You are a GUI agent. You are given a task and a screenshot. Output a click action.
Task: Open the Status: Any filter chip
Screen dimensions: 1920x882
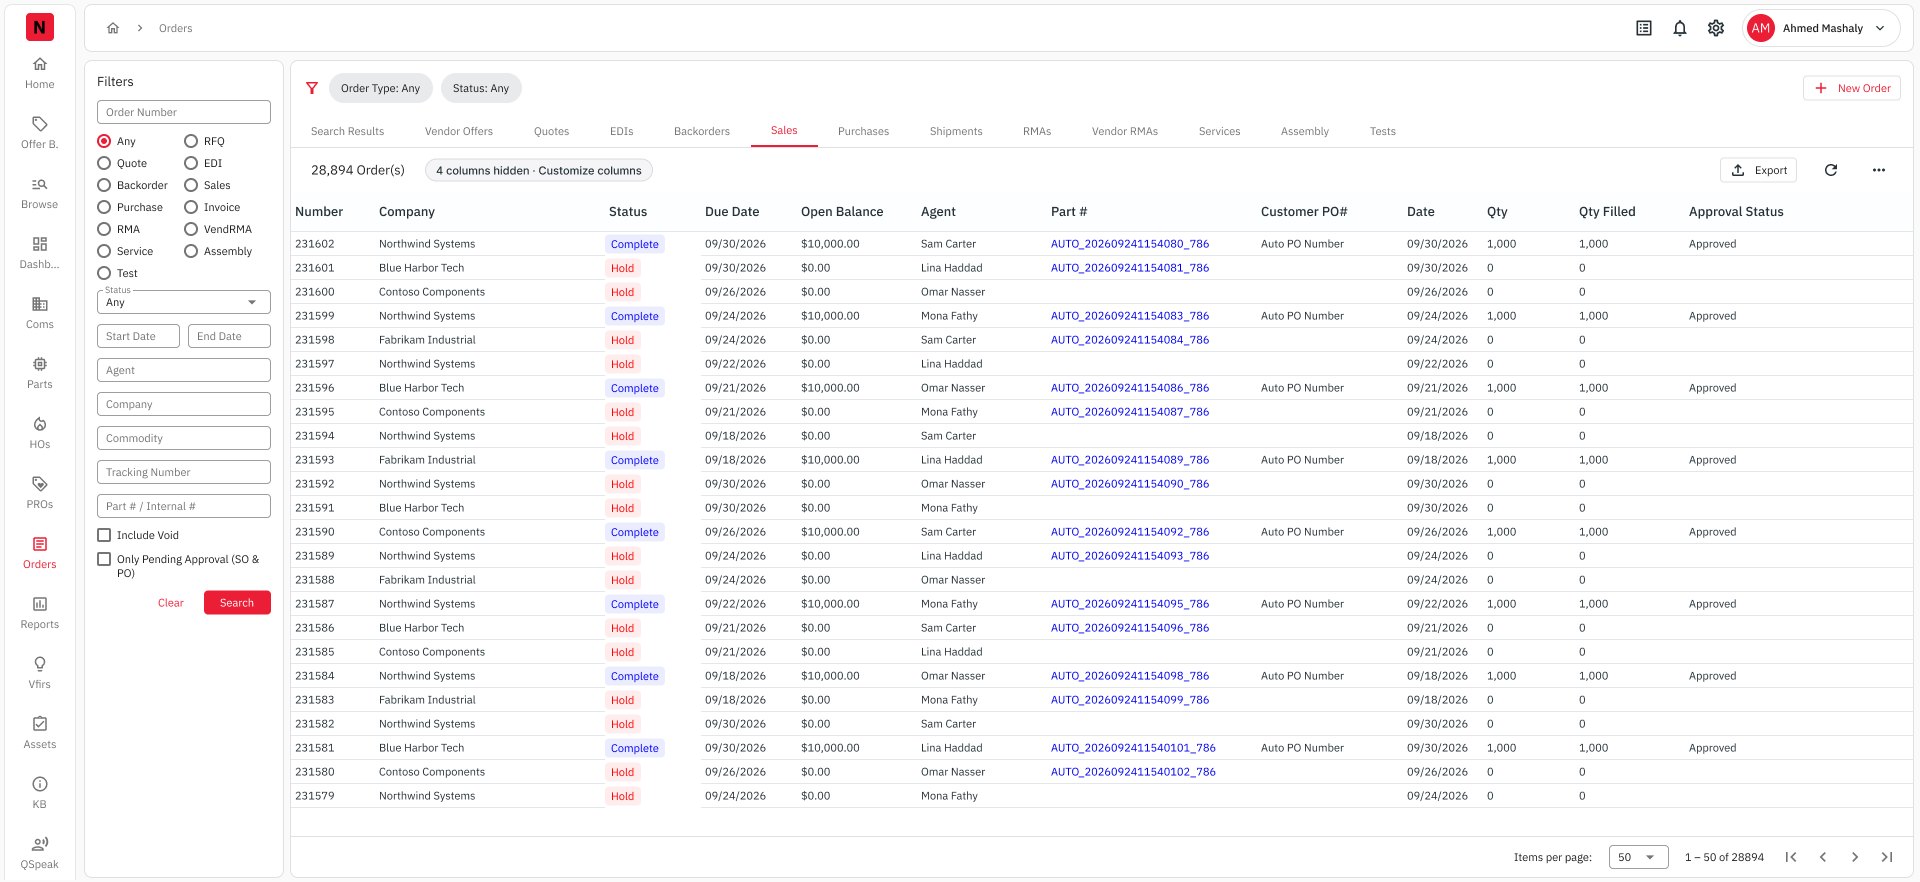pyautogui.click(x=481, y=88)
